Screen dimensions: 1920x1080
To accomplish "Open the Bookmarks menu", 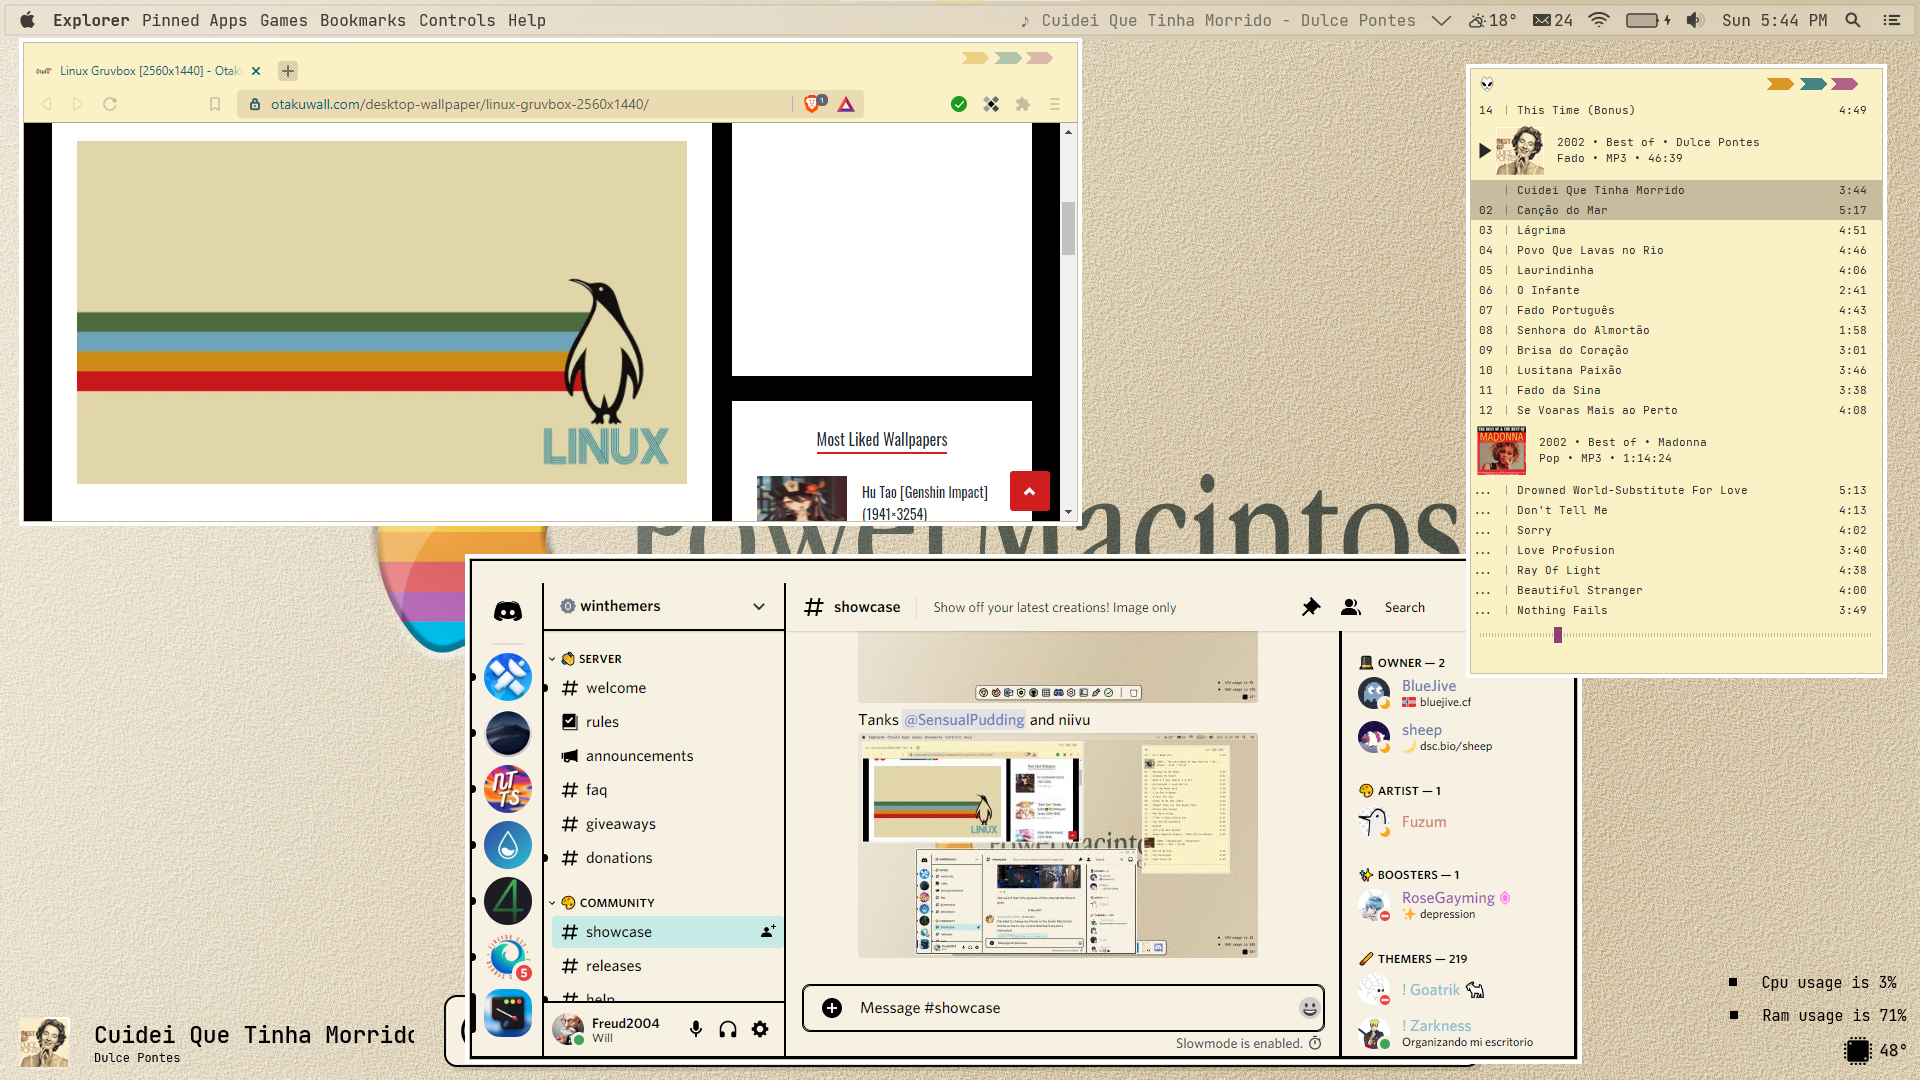I will pos(362,20).
